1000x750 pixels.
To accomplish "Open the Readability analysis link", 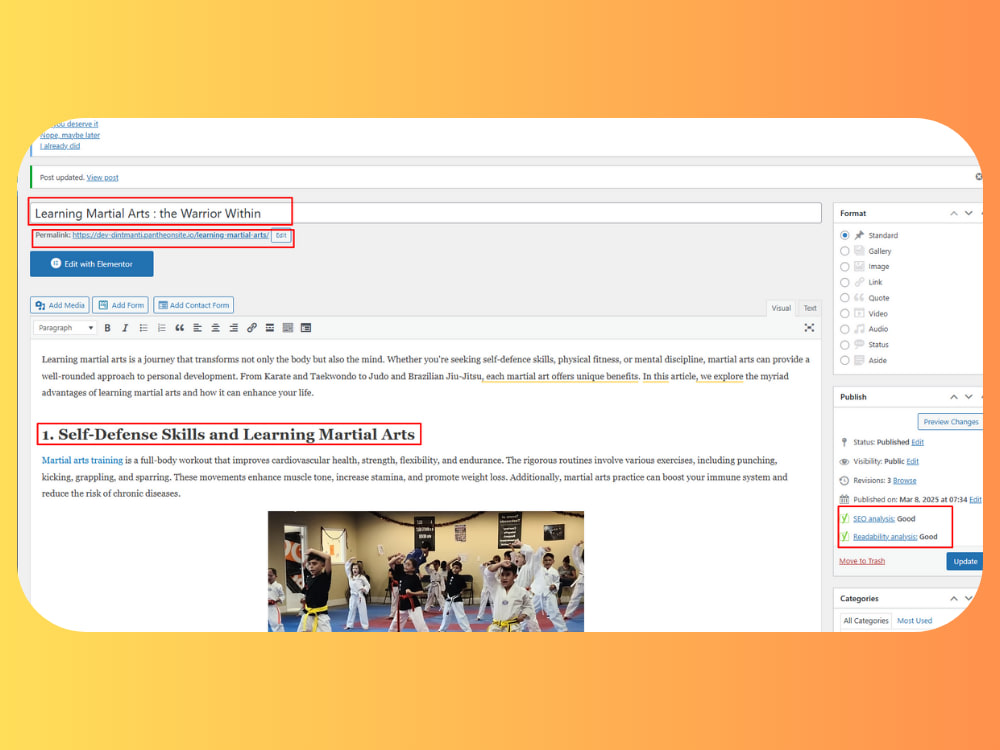I will [885, 536].
